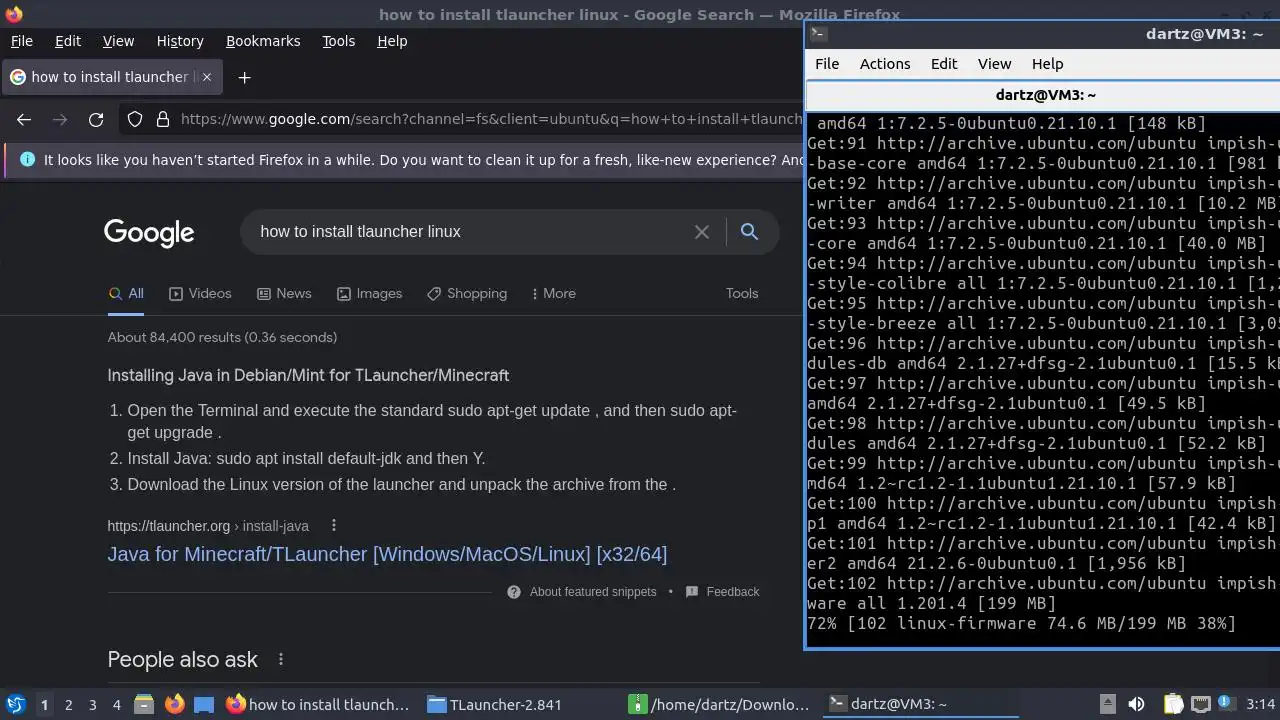Switch to the News results tab

[x=284, y=294]
